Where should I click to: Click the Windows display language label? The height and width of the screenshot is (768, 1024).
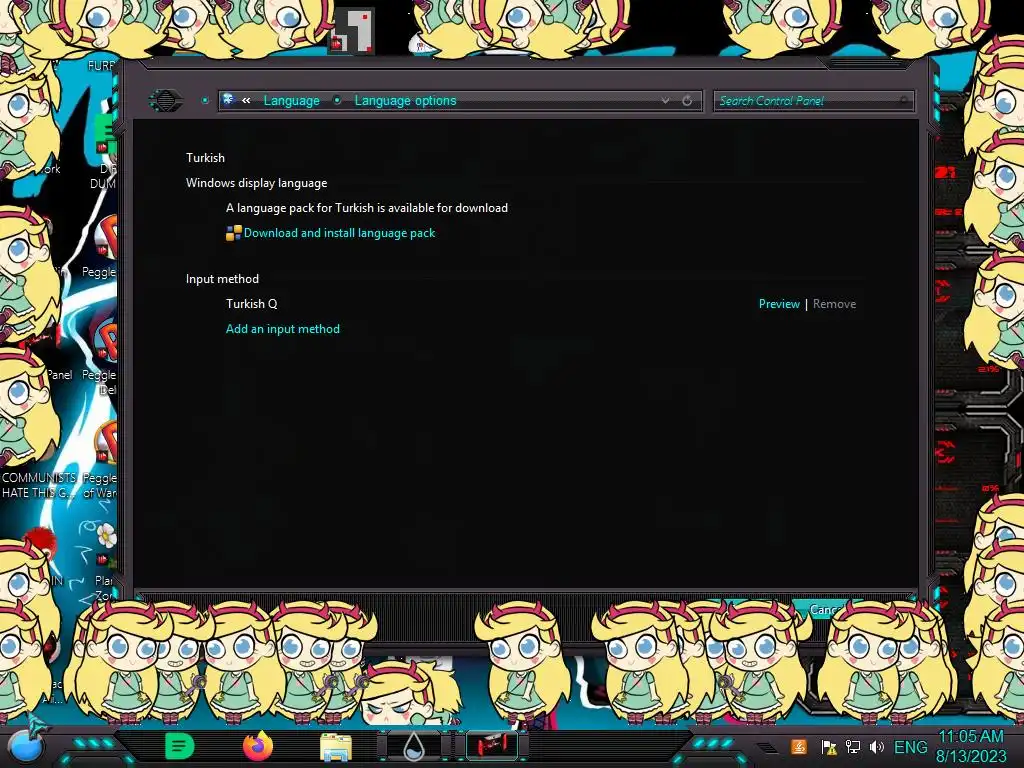[256, 183]
